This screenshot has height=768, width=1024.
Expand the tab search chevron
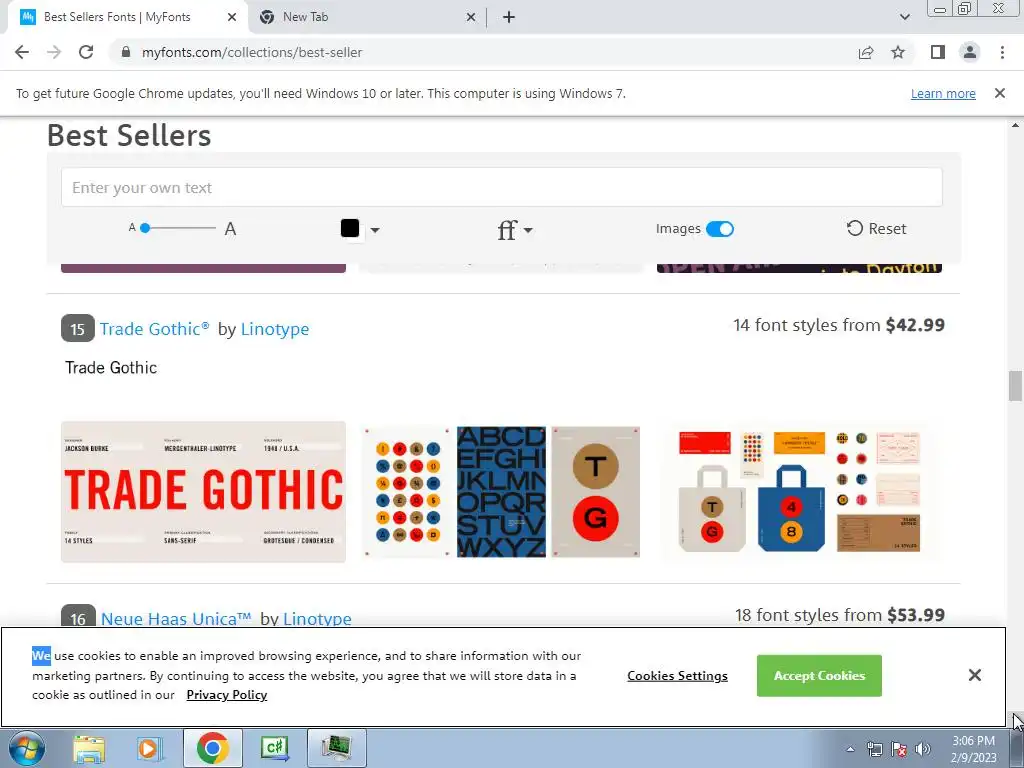coord(904,17)
